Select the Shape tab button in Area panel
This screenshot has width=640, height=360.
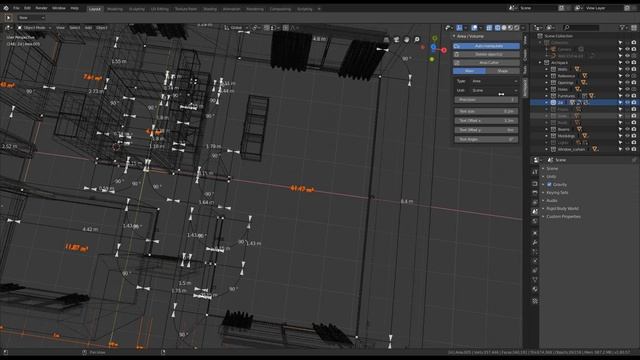coord(503,71)
